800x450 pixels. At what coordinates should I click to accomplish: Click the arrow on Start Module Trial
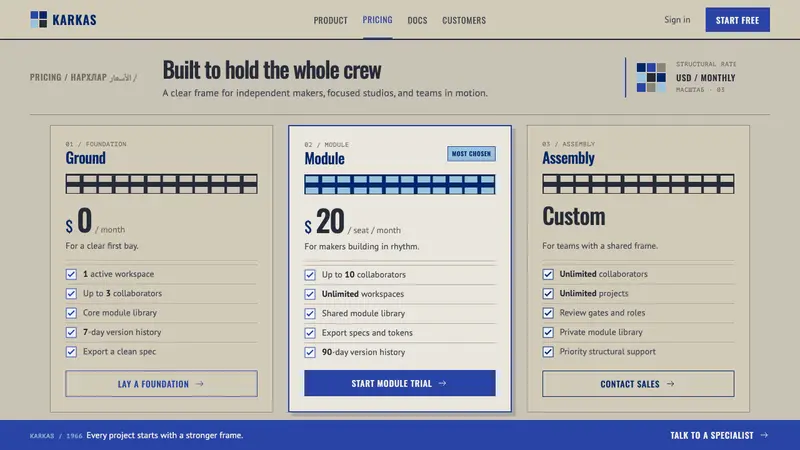[x=442, y=383]
